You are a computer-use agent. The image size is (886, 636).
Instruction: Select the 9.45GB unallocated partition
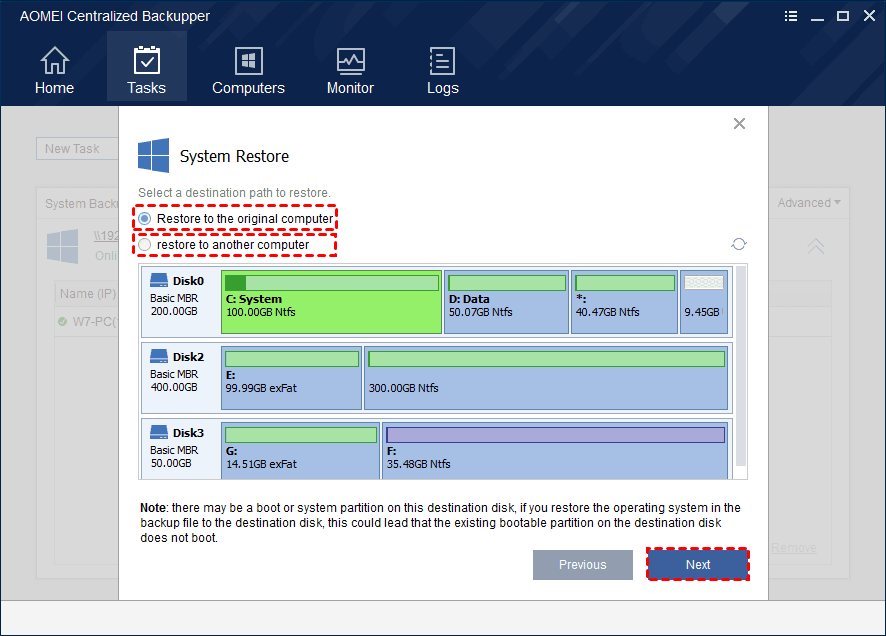[703, 302]
